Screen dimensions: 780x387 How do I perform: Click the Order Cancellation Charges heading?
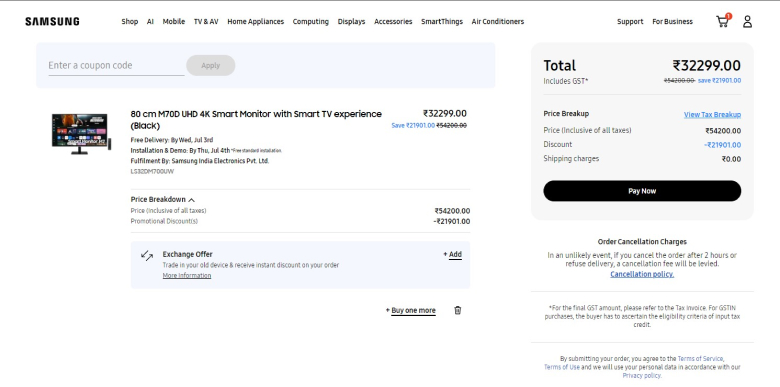[x=642, y=242]
